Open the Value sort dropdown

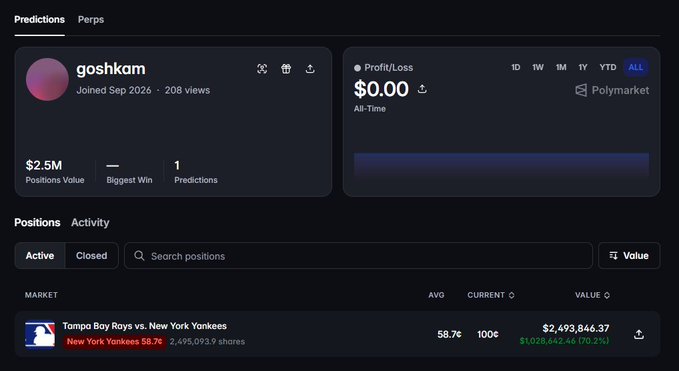(x=629, y=255)
